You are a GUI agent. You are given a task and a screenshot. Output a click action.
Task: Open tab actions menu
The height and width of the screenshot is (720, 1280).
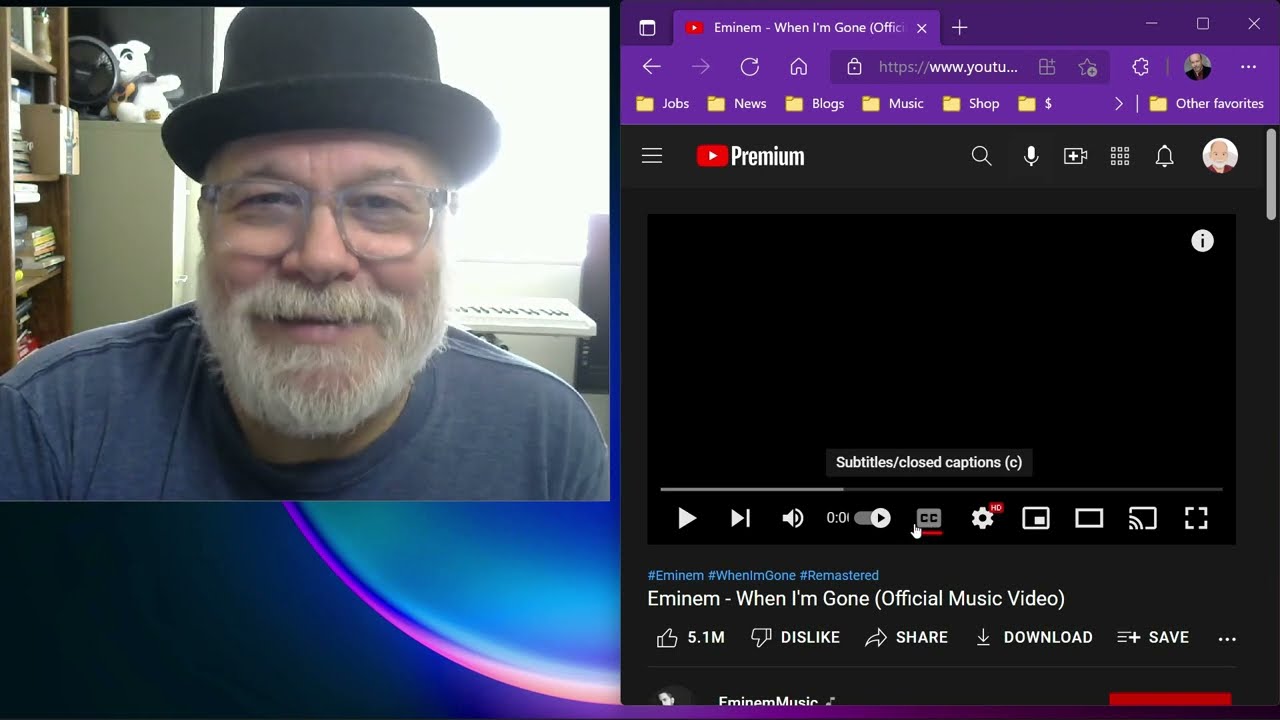pos(647,28)
